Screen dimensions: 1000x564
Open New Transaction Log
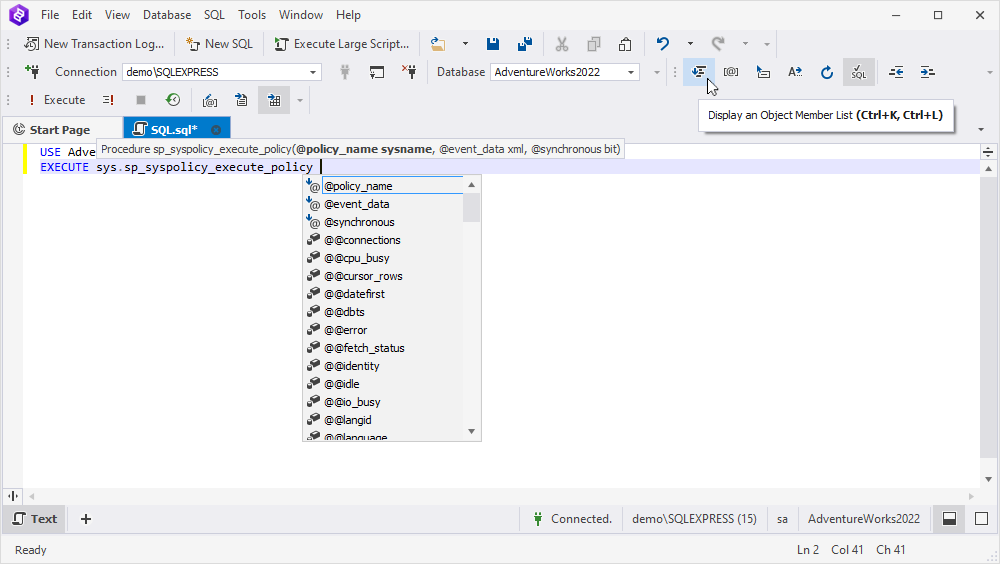click(x=94, y=44)
